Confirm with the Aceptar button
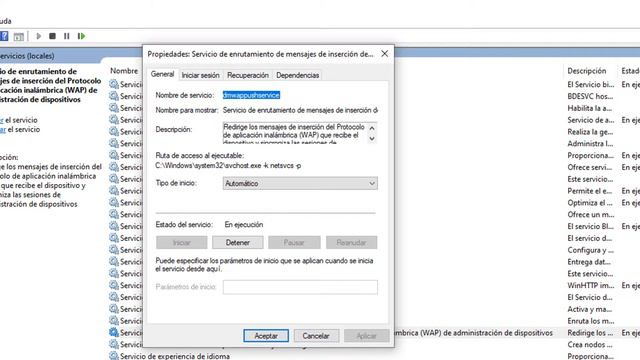This screenshot has height=360, width=640. pos(266,336)
